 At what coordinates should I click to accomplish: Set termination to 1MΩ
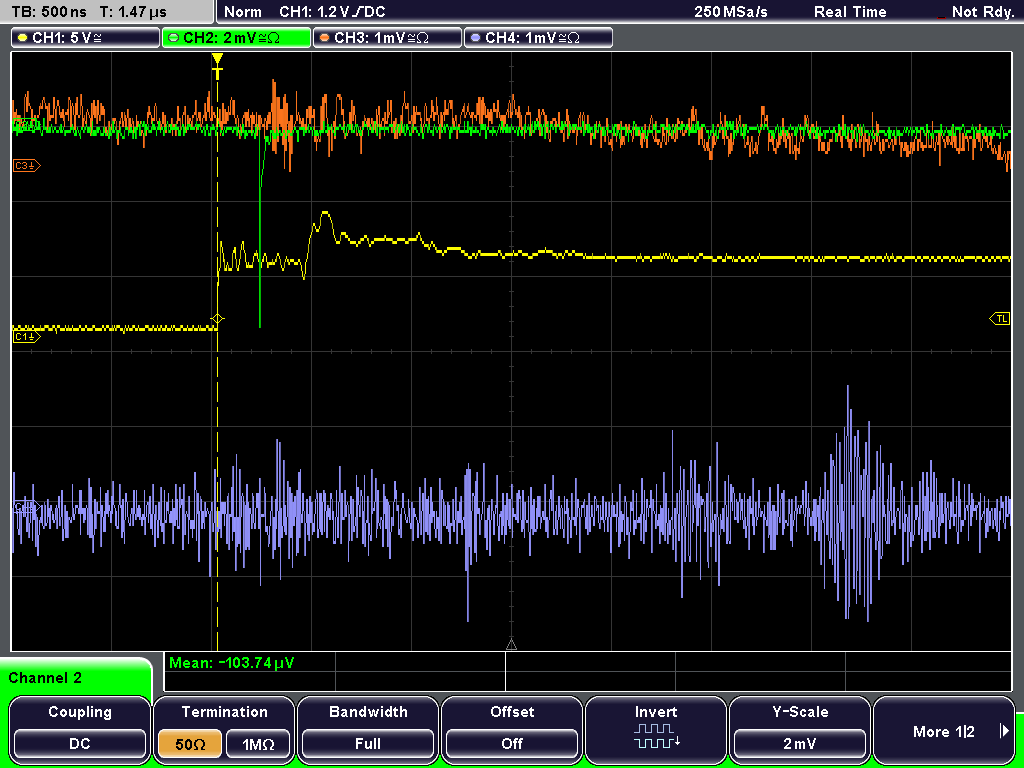(258, 744)
